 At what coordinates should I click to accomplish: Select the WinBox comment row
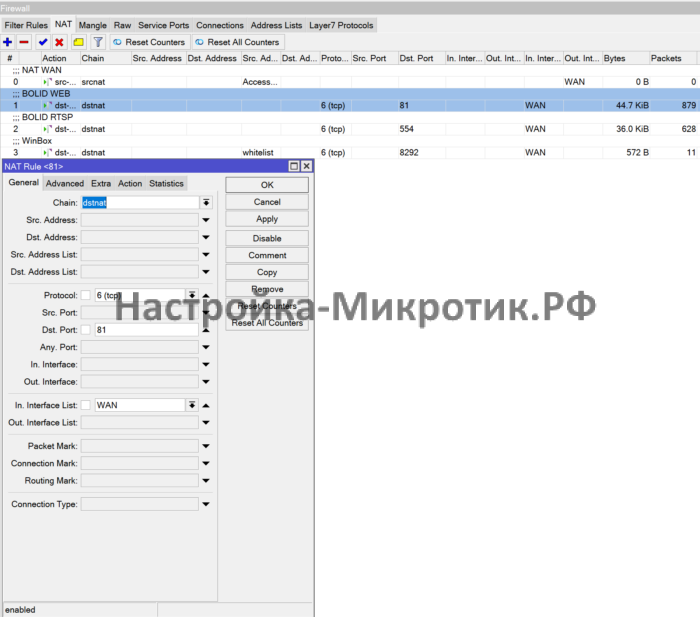pyautogui.click(x=350, y=141)
